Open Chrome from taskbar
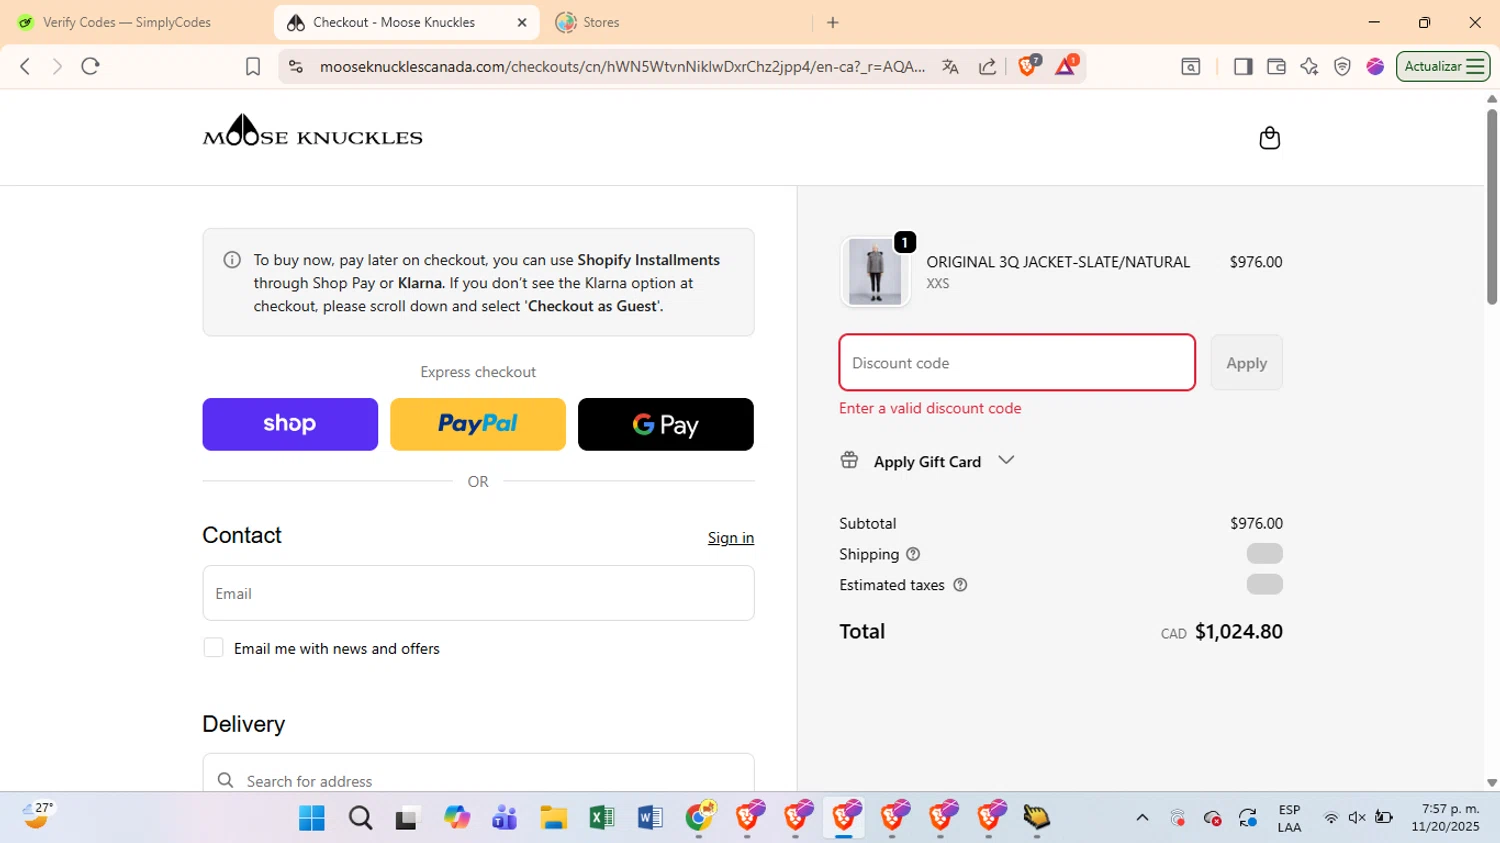The width and height of the screenshot is (1500, 843). pyautogui.click(x=699, y=818)
